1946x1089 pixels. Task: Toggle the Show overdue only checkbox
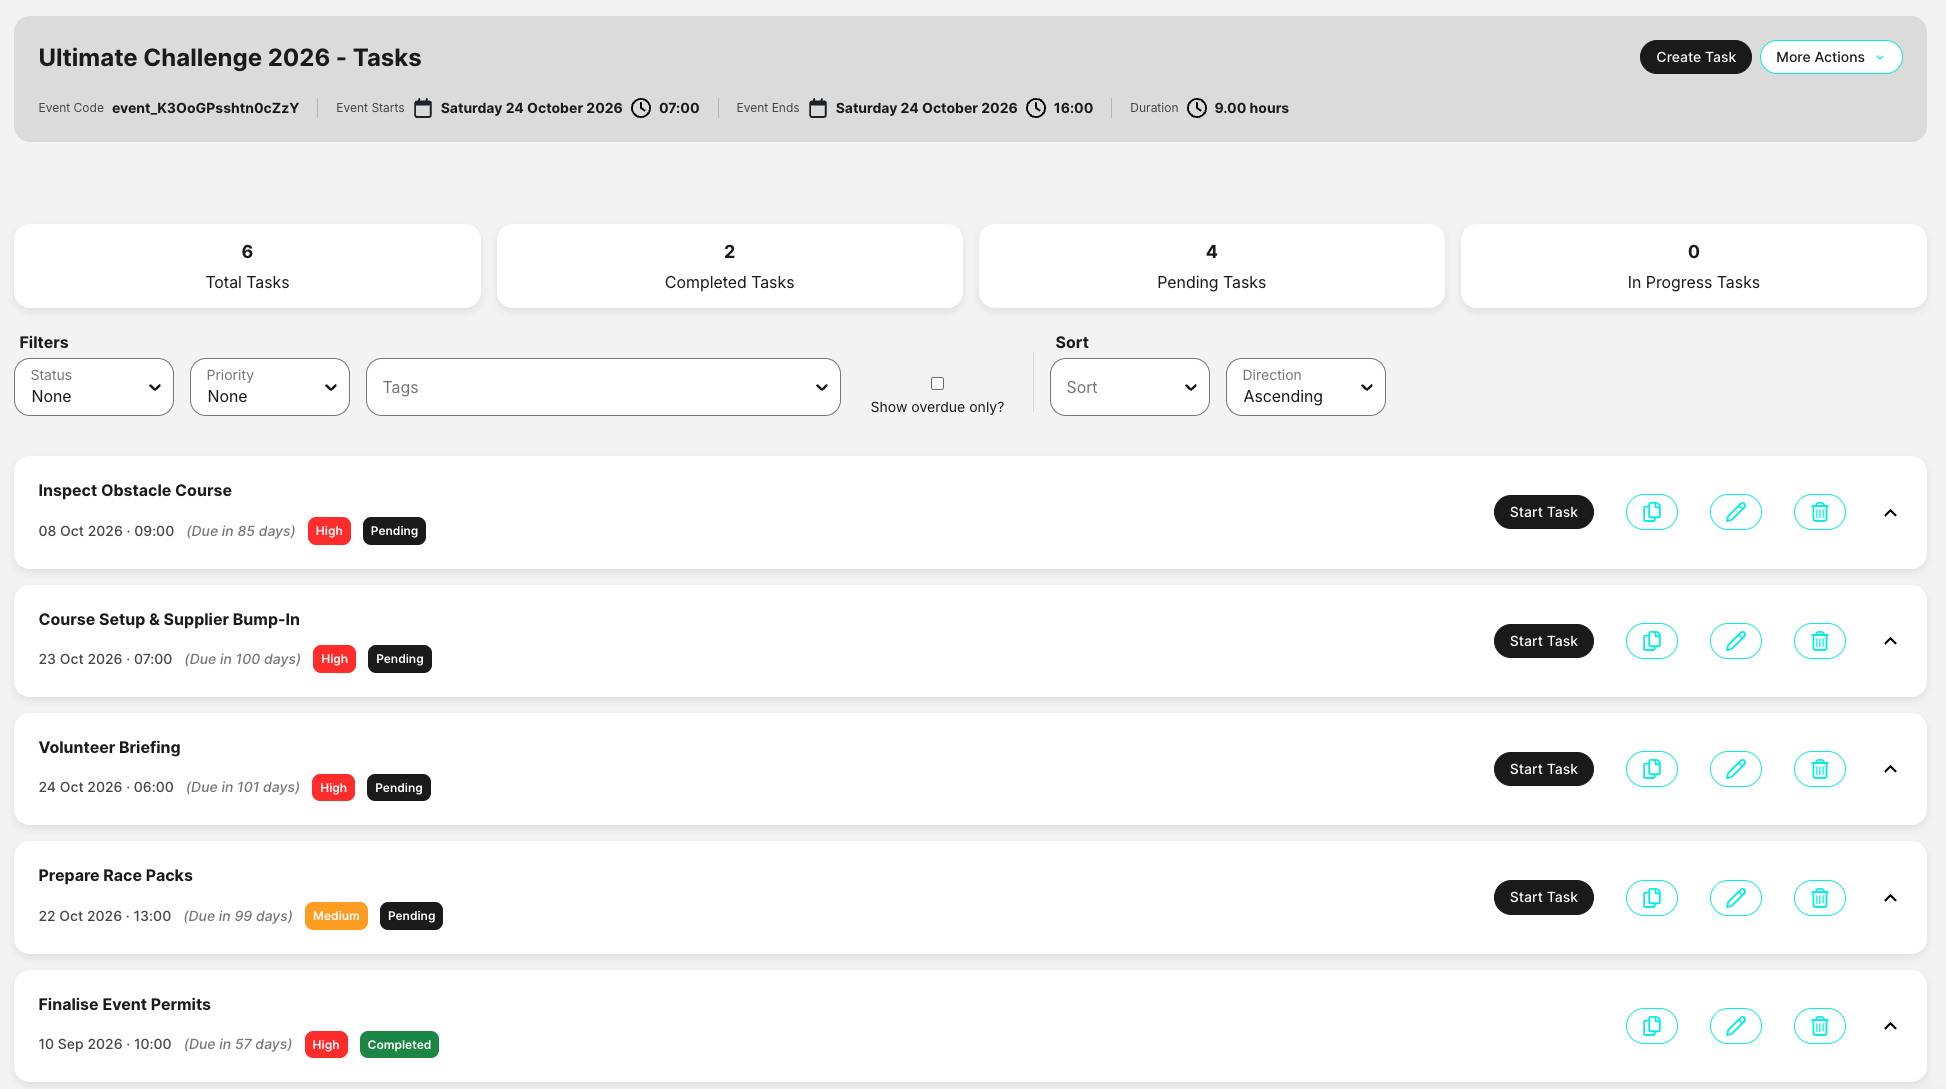coord(937,383)
